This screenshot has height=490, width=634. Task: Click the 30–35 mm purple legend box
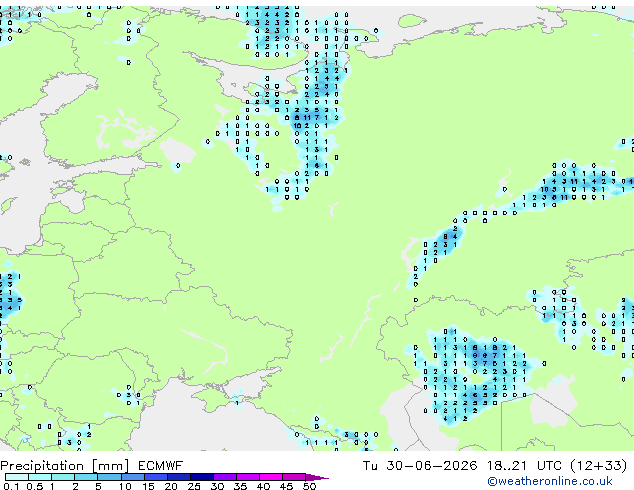225,477
